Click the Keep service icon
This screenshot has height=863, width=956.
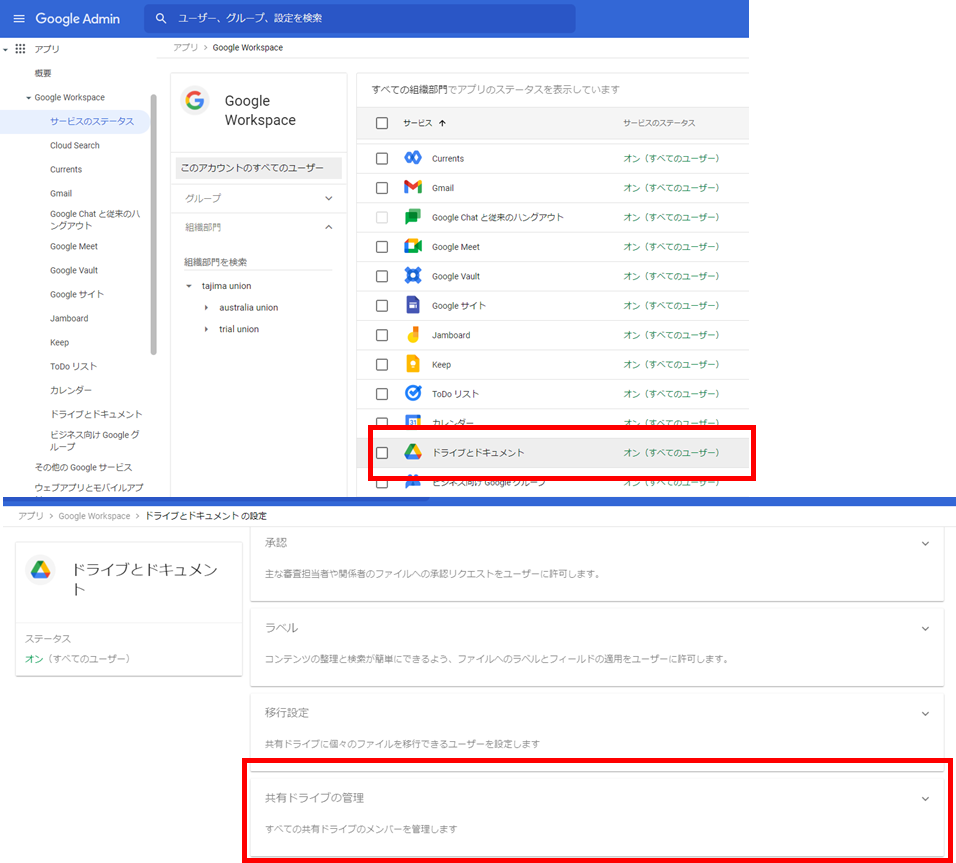point(413,364)
